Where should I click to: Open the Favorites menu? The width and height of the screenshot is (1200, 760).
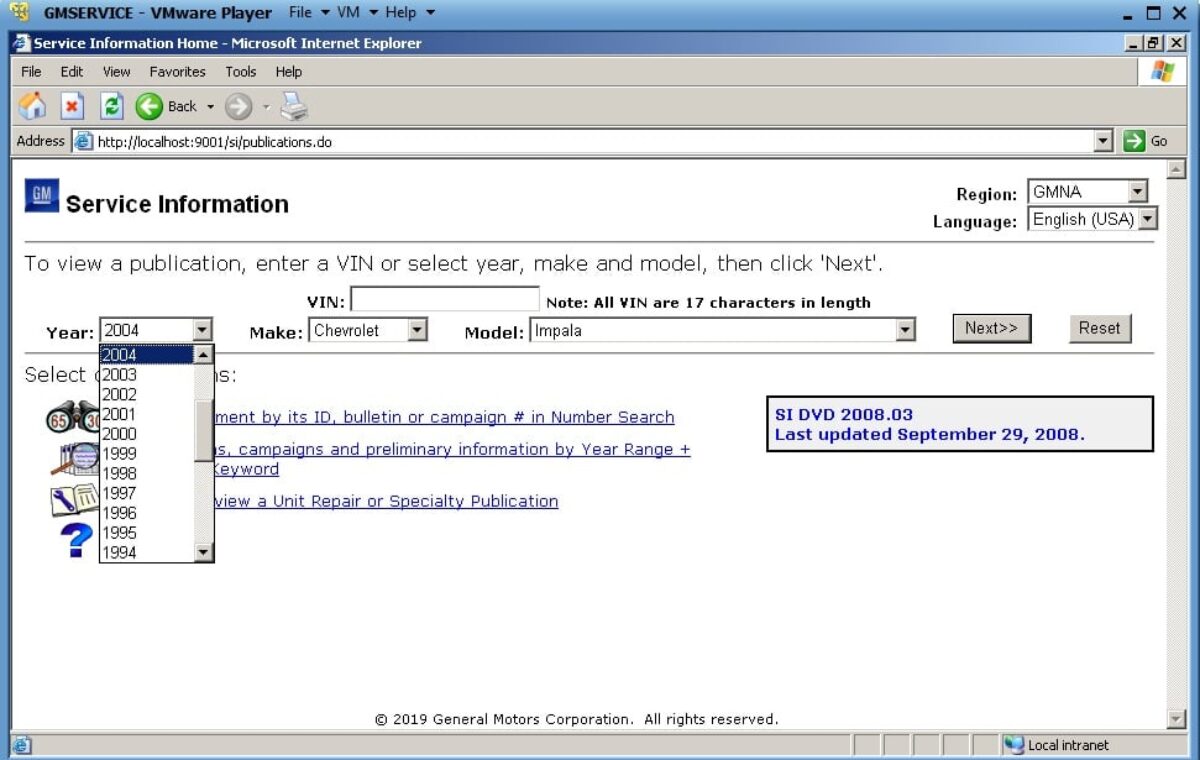[177, 71]
